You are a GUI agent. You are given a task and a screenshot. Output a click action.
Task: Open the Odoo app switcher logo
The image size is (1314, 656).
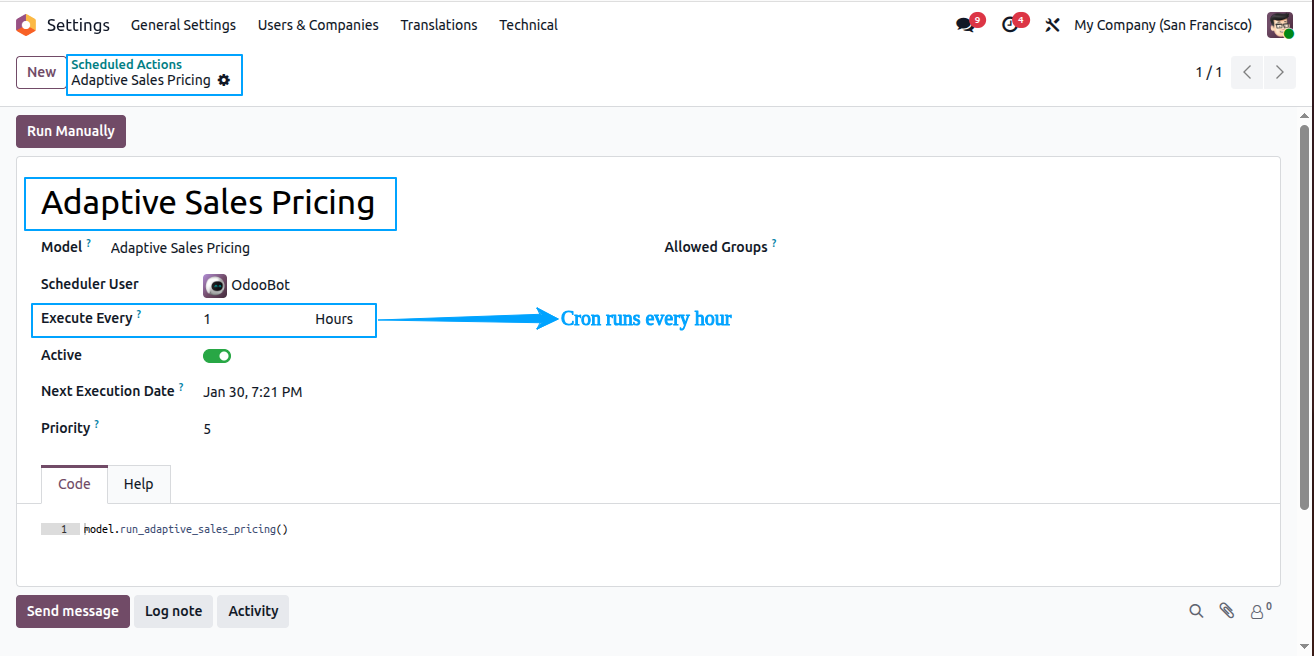[x=26, y=25]
